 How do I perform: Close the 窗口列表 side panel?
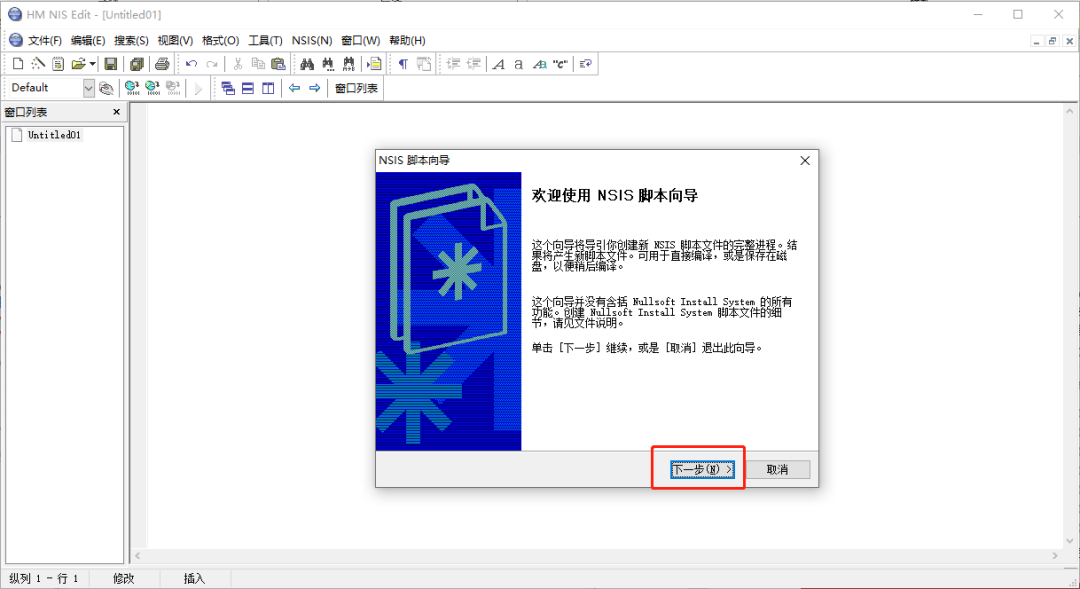point(116,112)
